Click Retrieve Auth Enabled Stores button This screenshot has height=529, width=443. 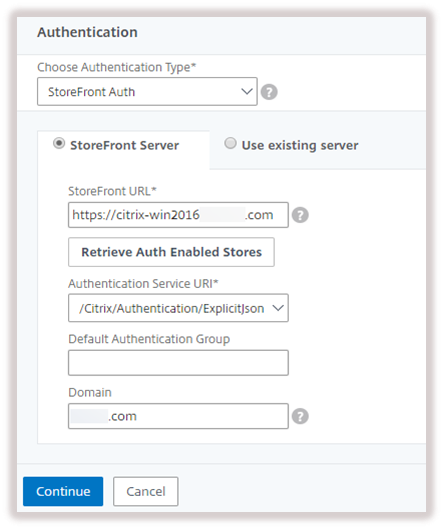[x=171, y=252]
